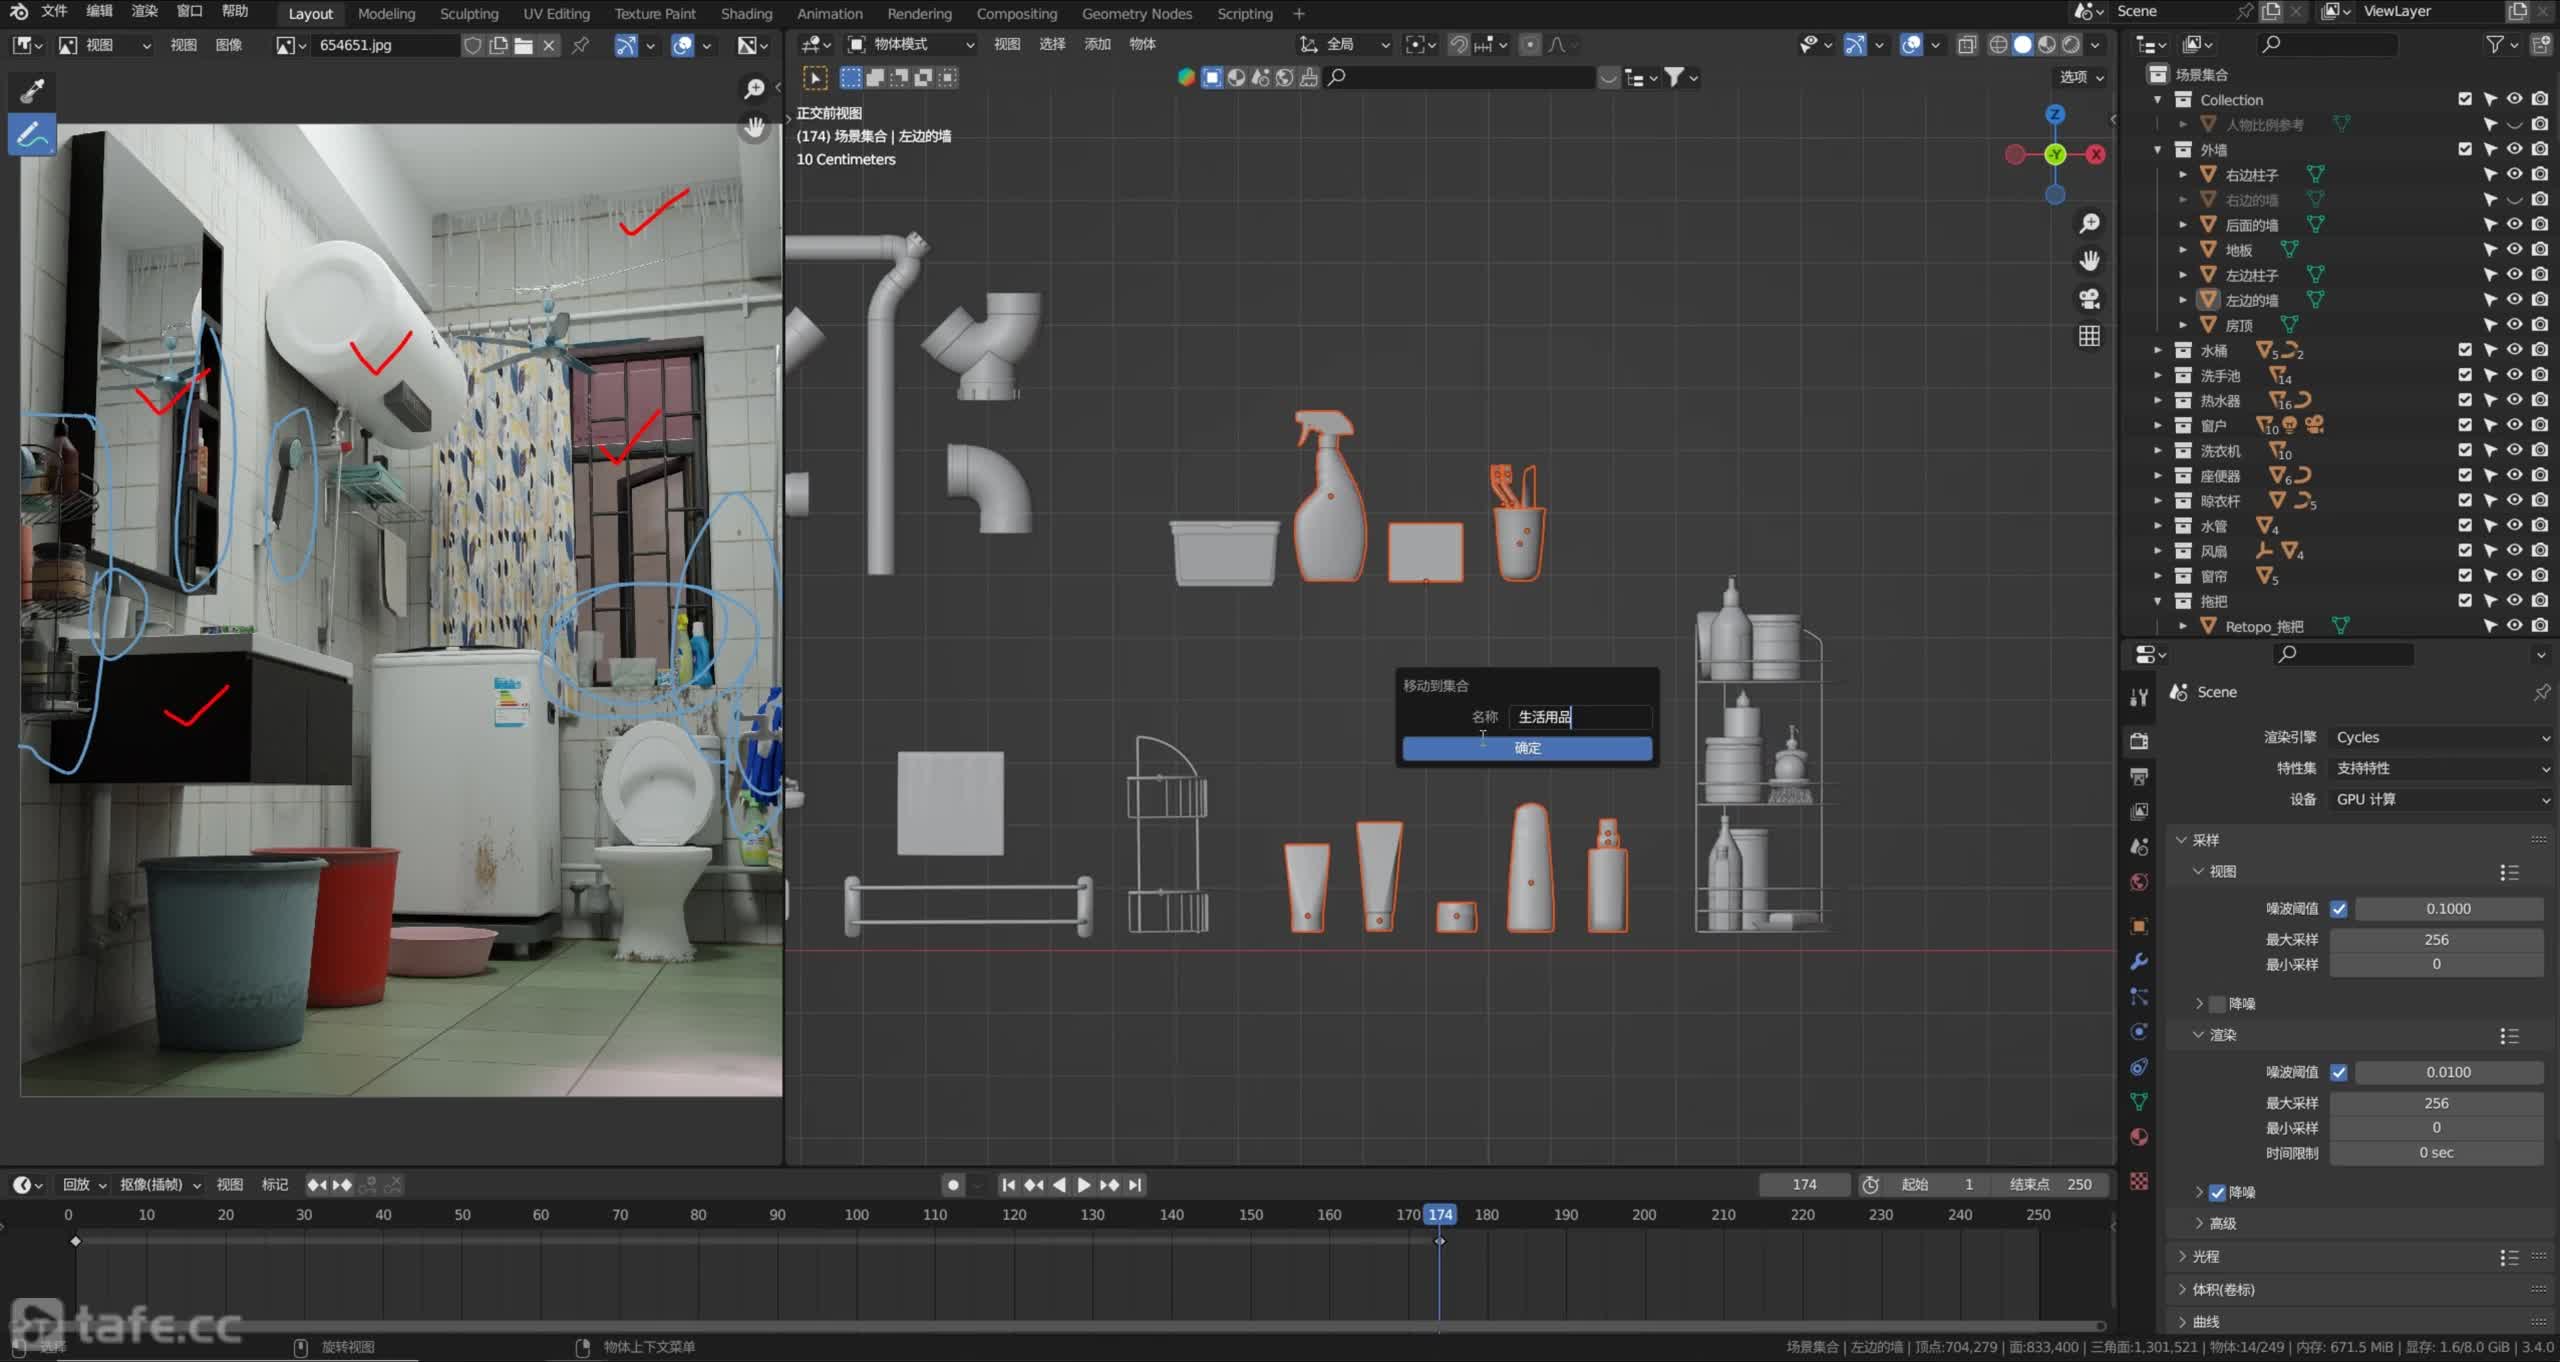Open the image file folder icon
This screenshot has height=1362, width=2560.
pyautogui.click(x=523, y=45)
